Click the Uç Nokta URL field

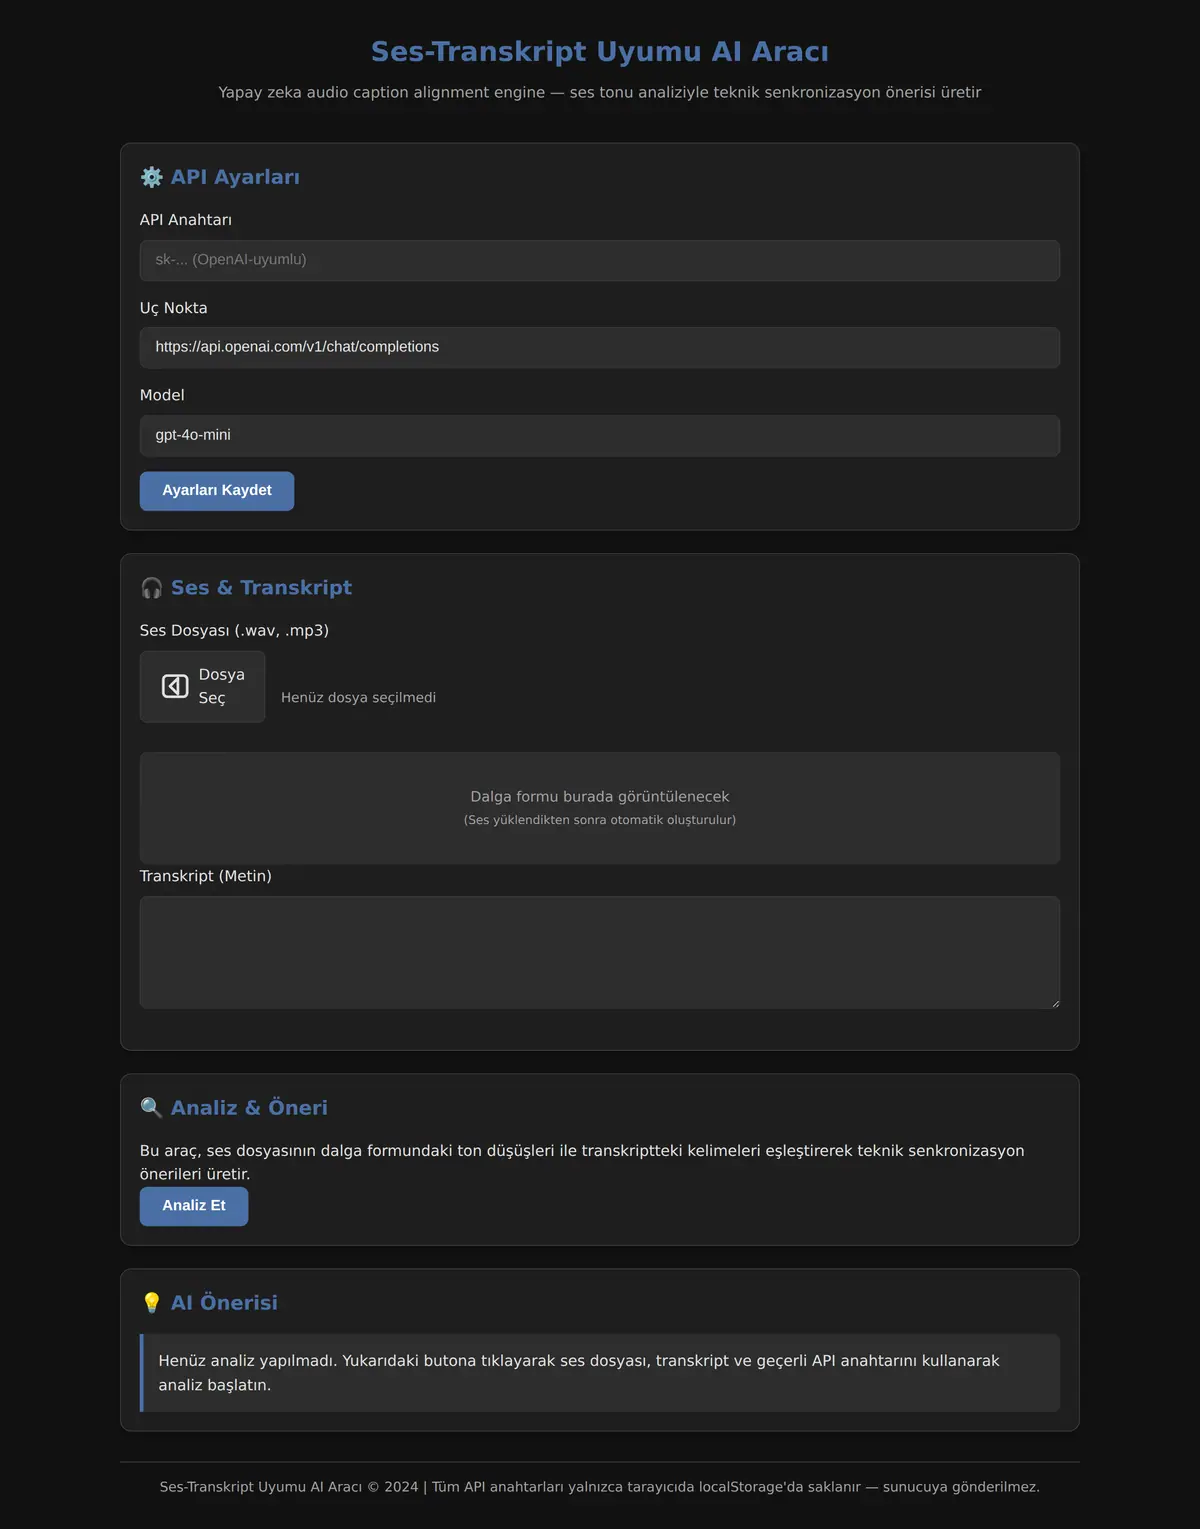600,347
